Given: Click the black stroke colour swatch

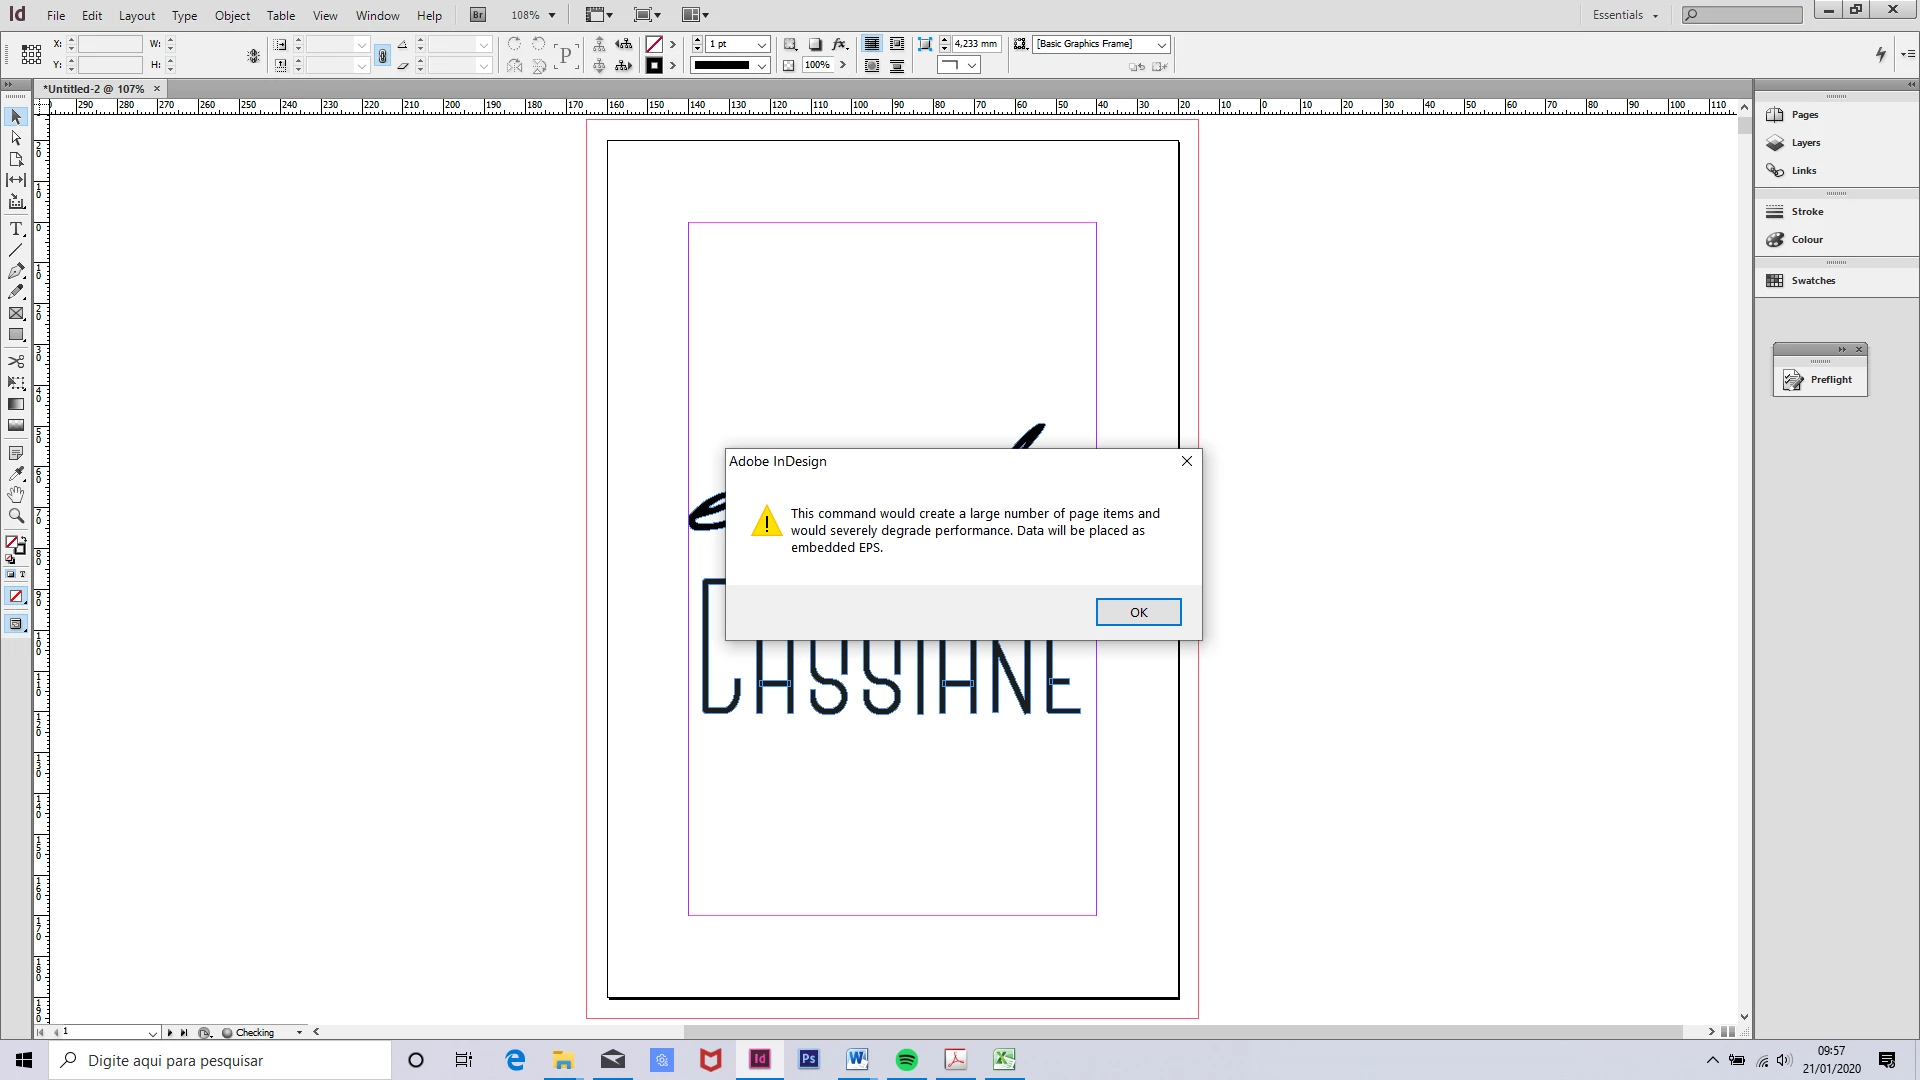Looking at the screenshot, I should pyautogui.click(x=654, y=66).
